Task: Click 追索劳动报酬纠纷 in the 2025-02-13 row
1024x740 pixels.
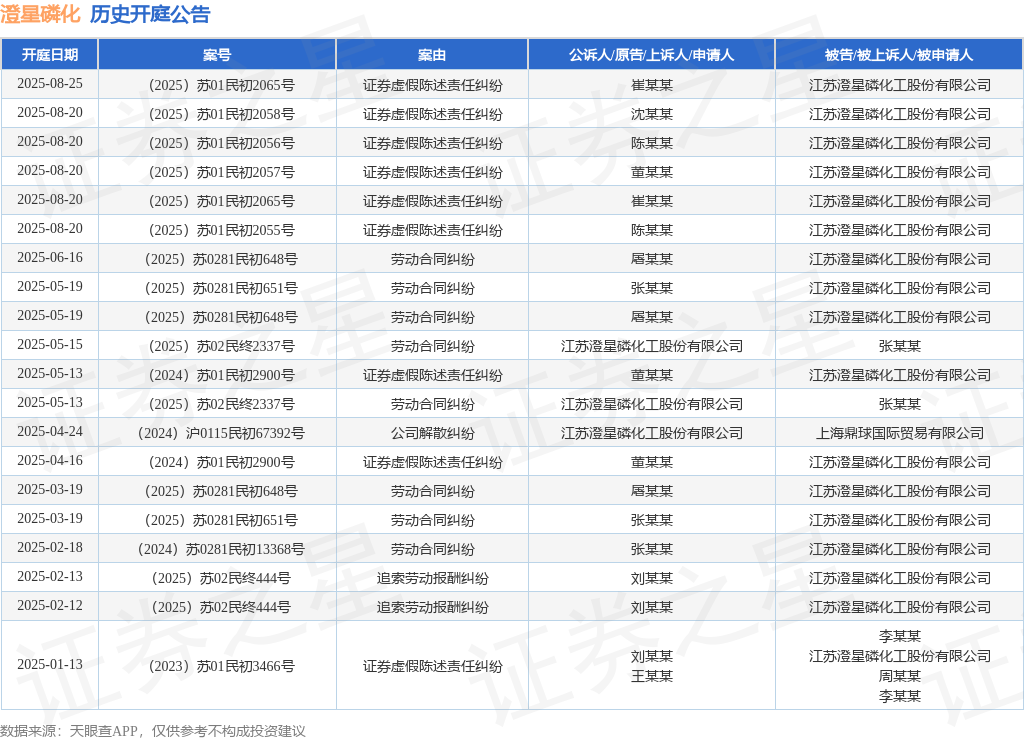Action: coord(432,578)
